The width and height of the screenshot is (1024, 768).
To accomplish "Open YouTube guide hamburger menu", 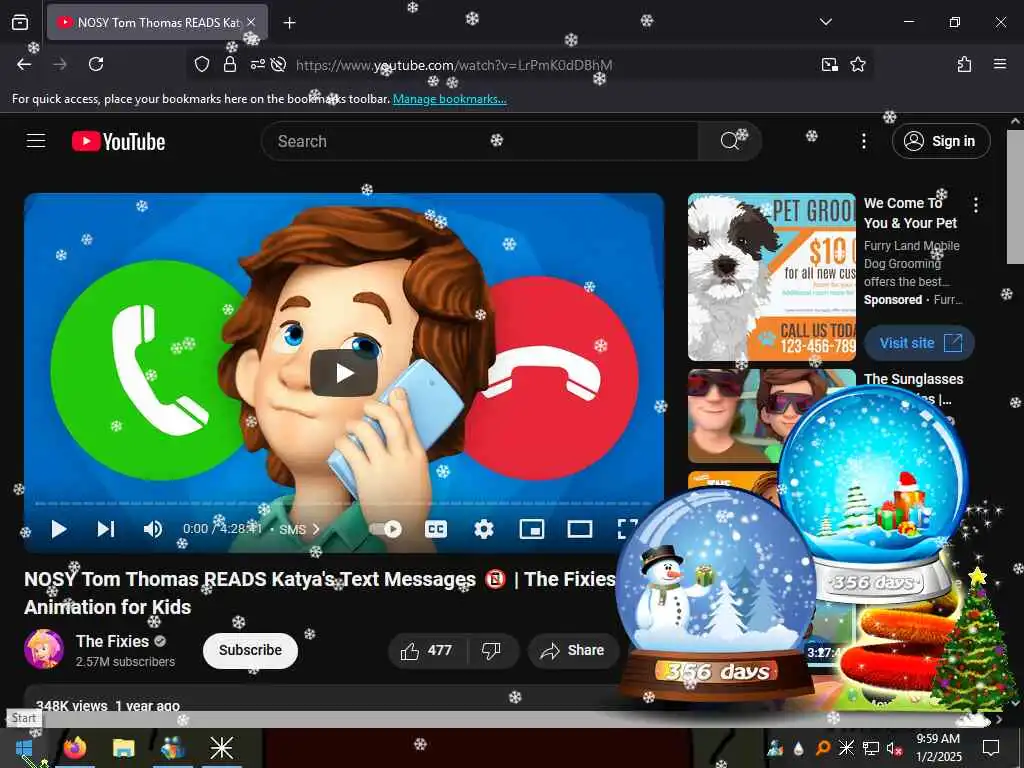I will point(36,140).
